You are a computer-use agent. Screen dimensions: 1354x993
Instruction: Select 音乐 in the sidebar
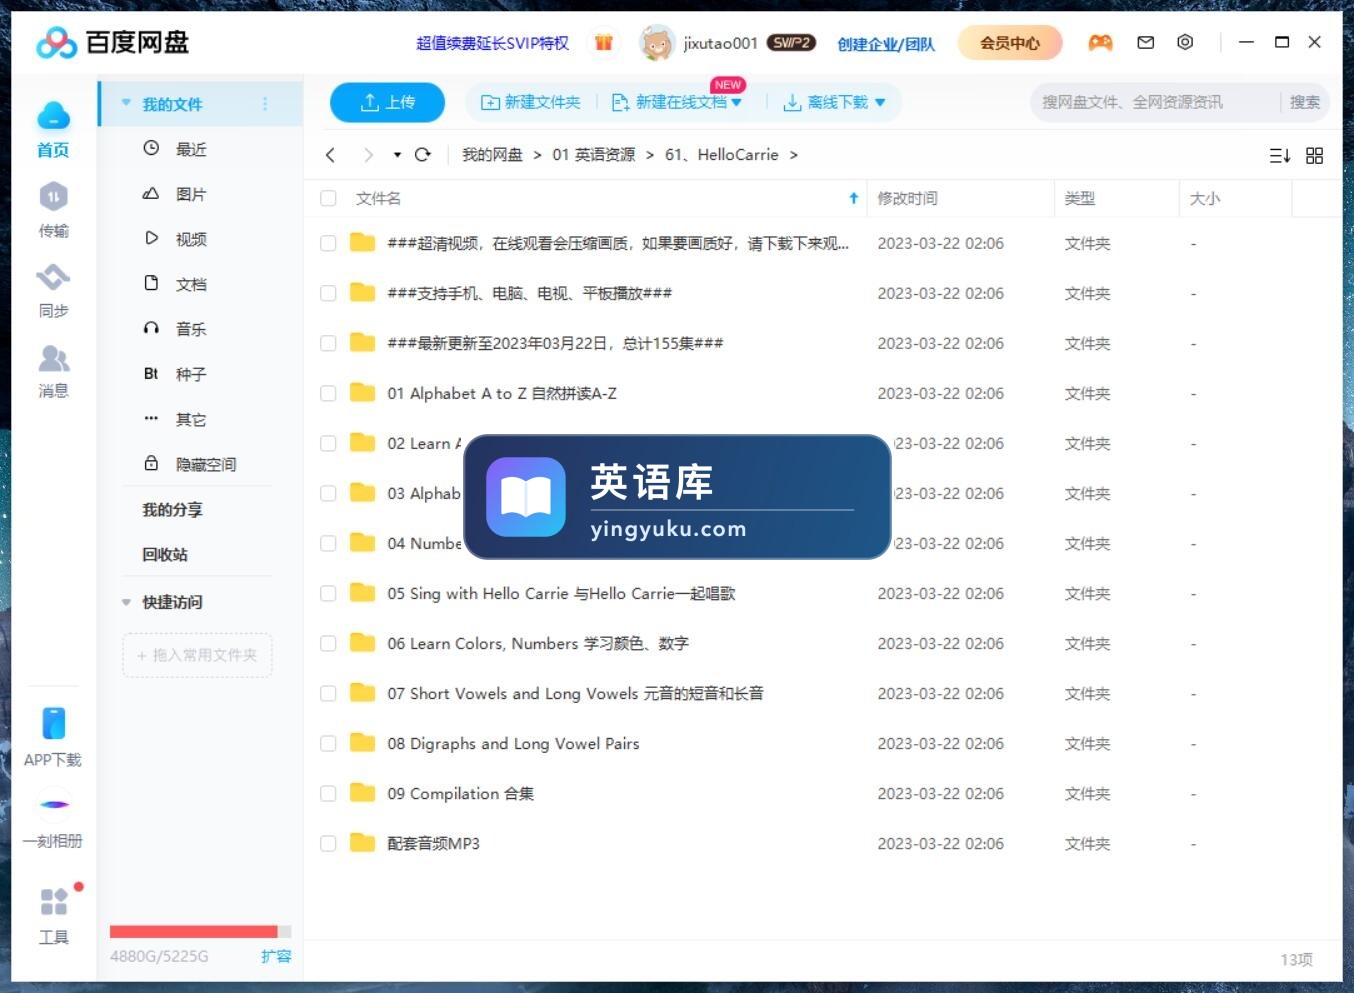coord(191,329)
